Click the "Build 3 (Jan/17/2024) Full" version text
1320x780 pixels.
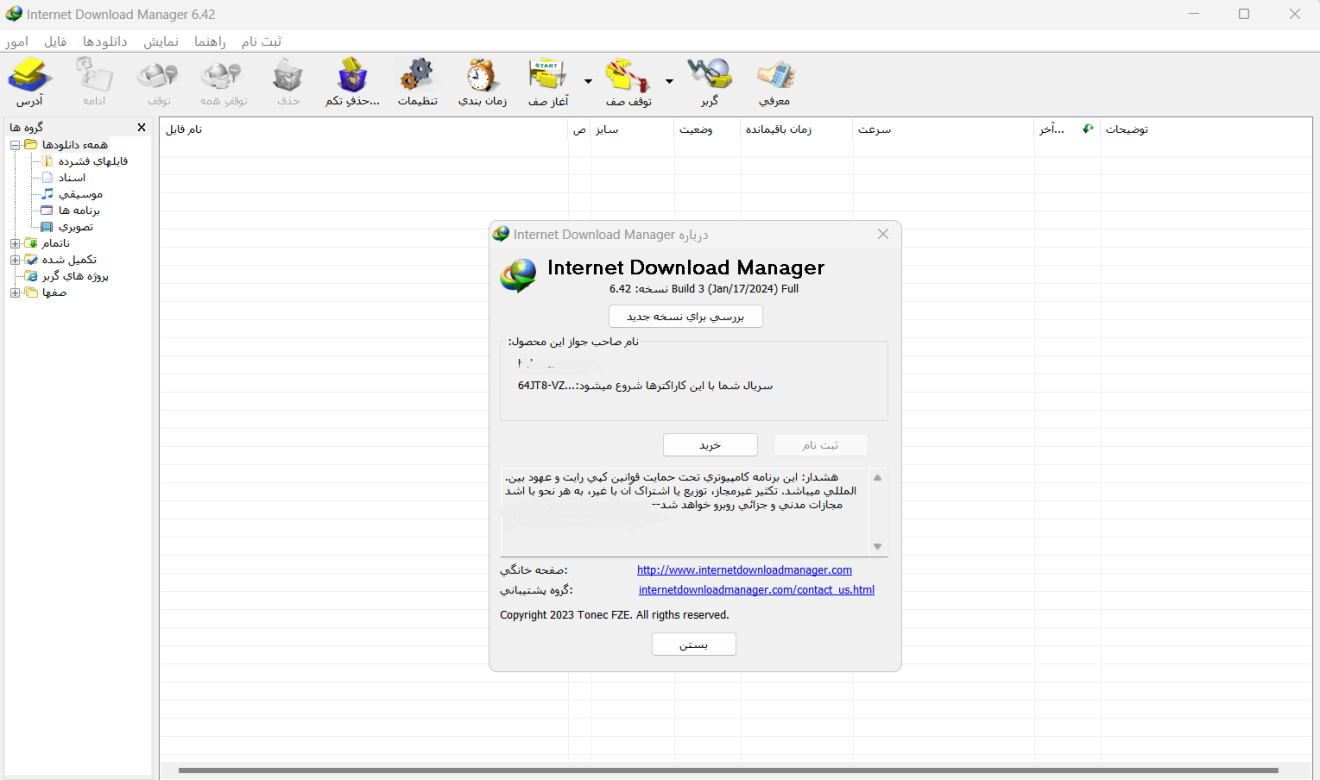coord(735,289)
